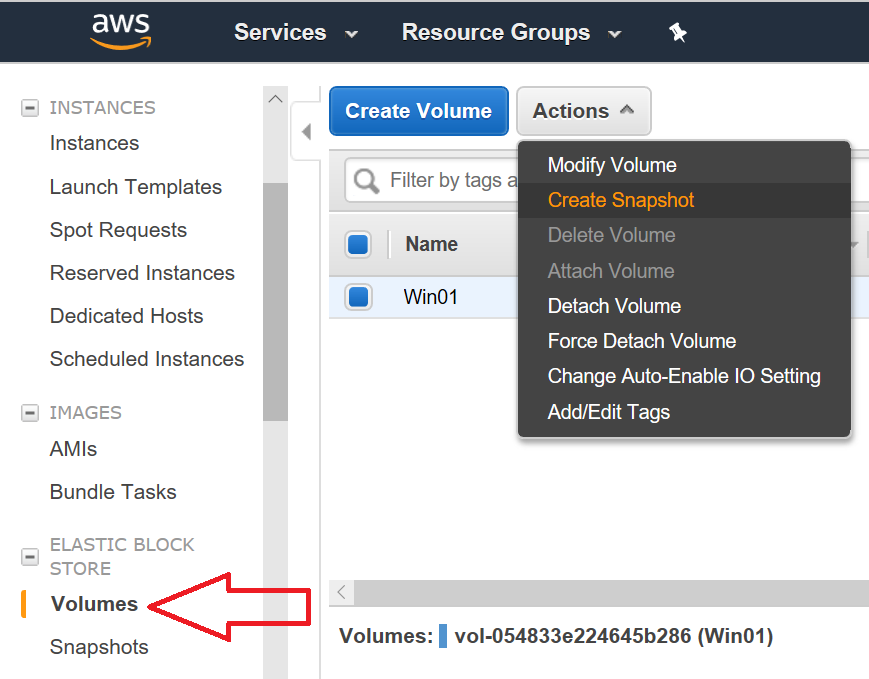Click the search magnifier in filter box
869x679 pixels.
[x=366, y=181]
